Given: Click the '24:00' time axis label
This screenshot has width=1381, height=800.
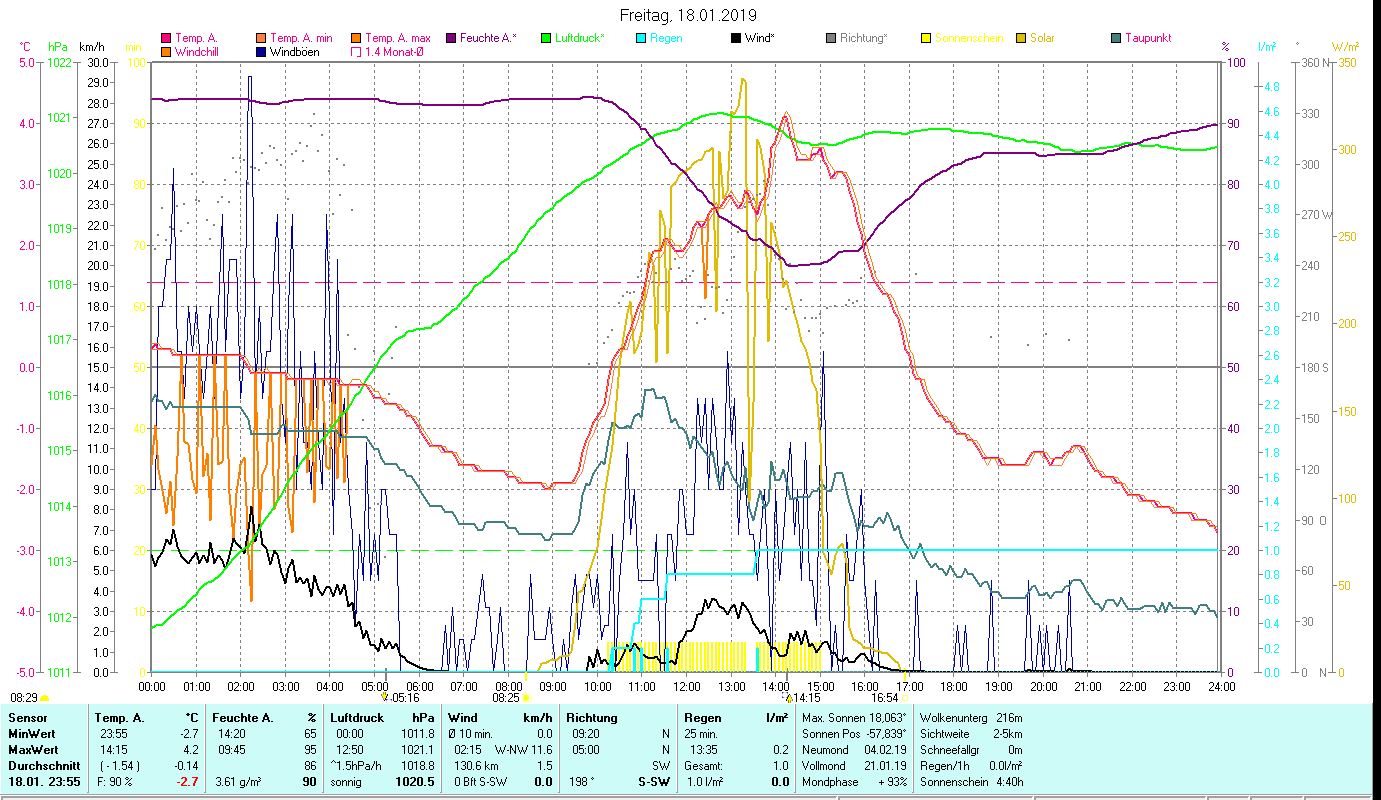Looking at the screenshot, I should point(1222,686).
